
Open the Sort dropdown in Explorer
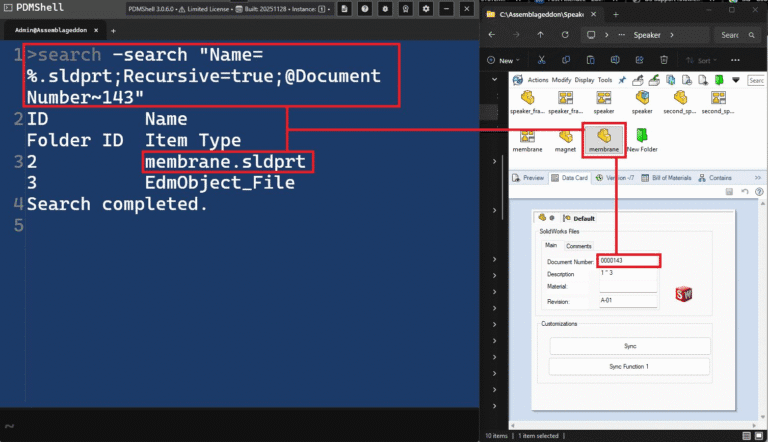coord(701,60)
